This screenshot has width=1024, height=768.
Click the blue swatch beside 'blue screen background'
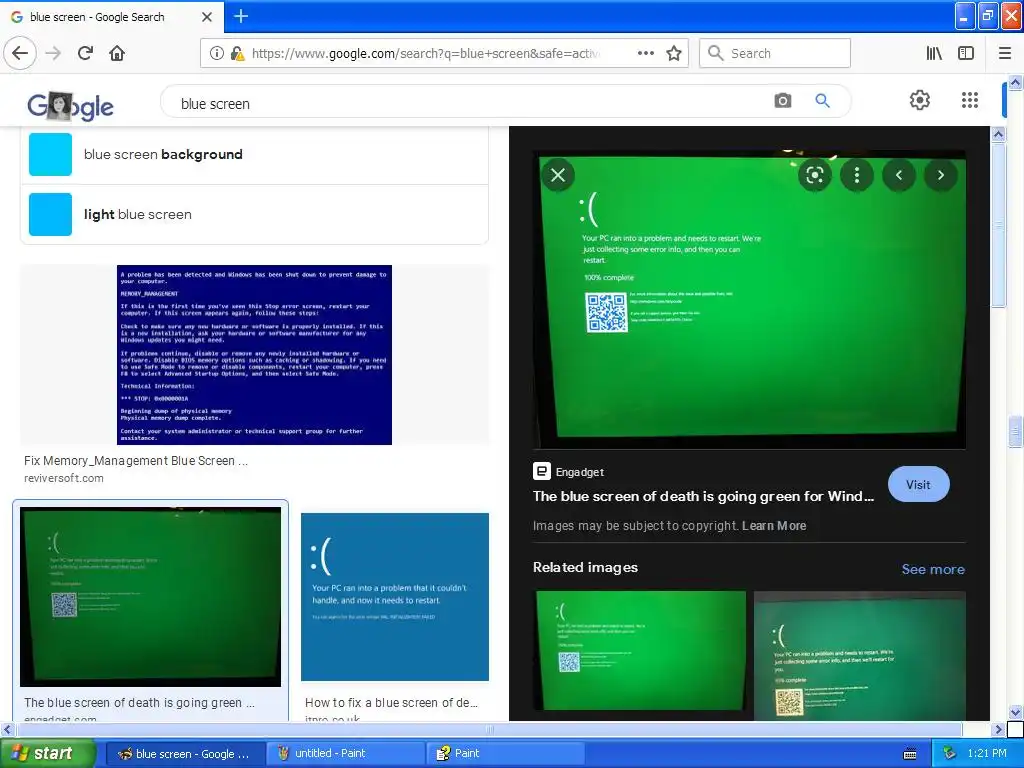coord(50,155)
